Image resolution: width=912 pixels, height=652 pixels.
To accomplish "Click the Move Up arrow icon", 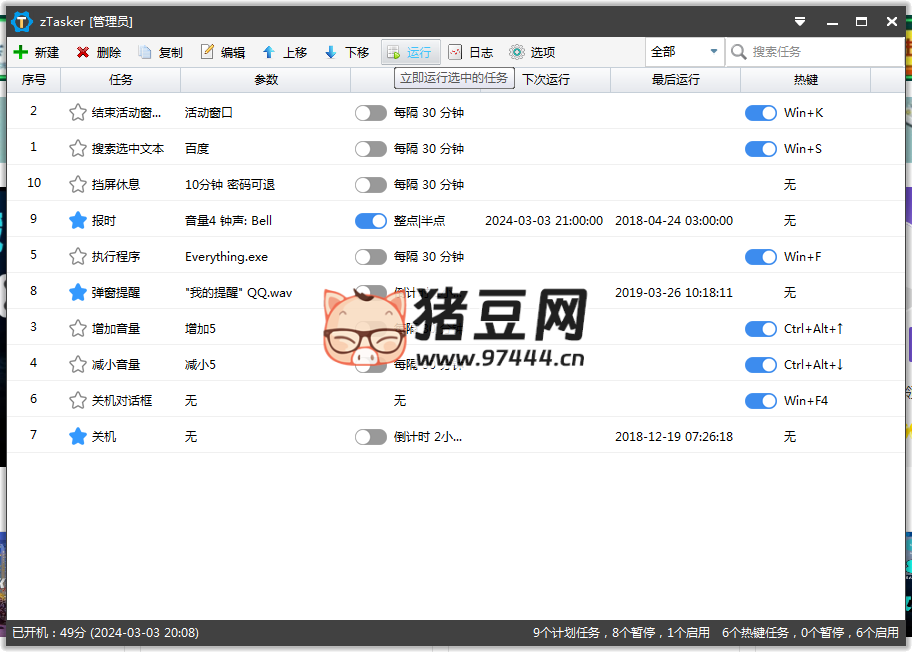I will tap(269, 52).
